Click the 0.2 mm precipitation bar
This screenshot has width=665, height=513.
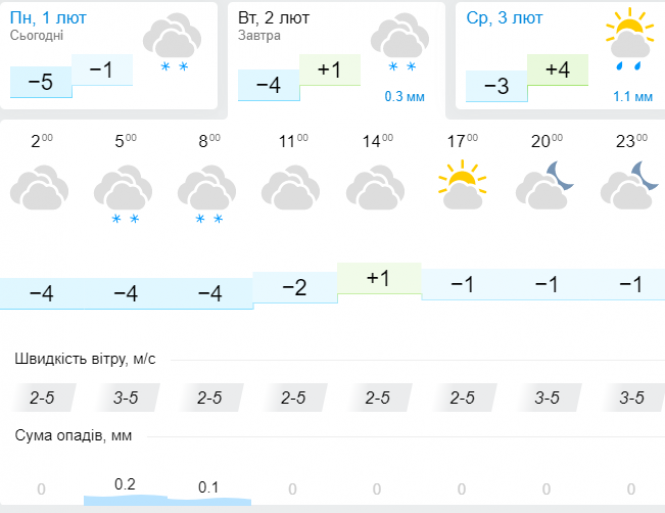point(125,495)
